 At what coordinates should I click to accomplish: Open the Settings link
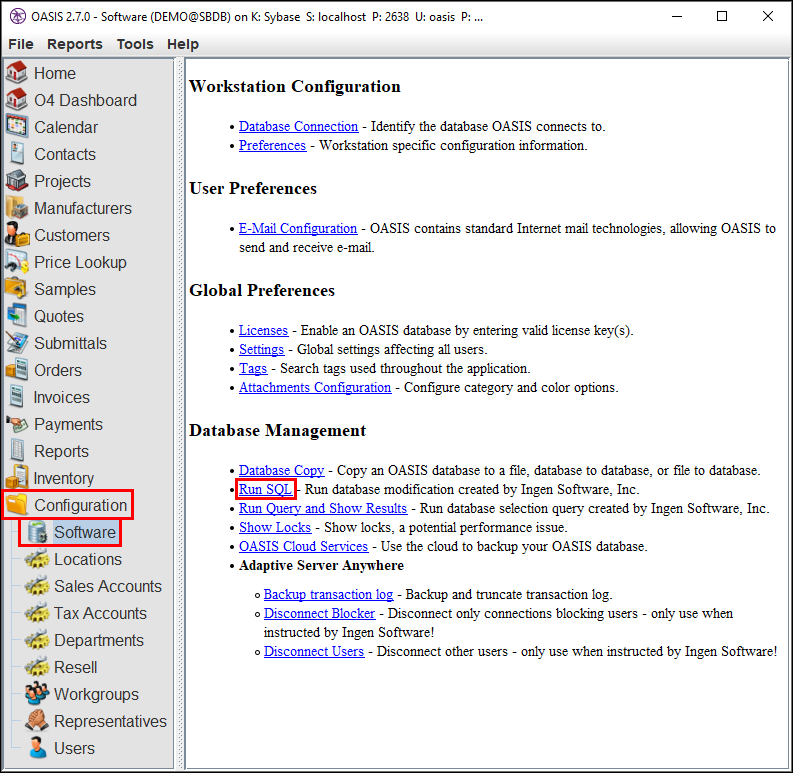[x=261, y=349]
